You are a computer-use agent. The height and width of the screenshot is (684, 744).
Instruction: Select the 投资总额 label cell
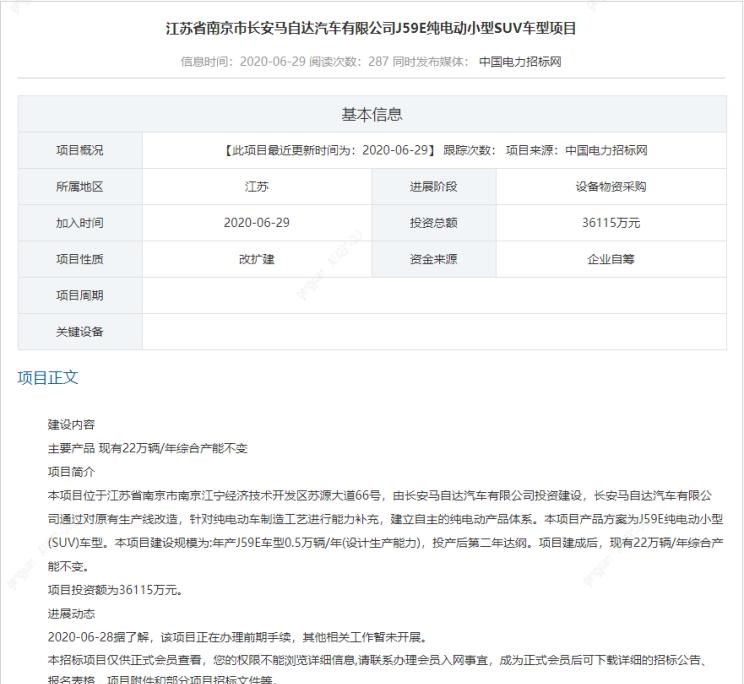434,223
